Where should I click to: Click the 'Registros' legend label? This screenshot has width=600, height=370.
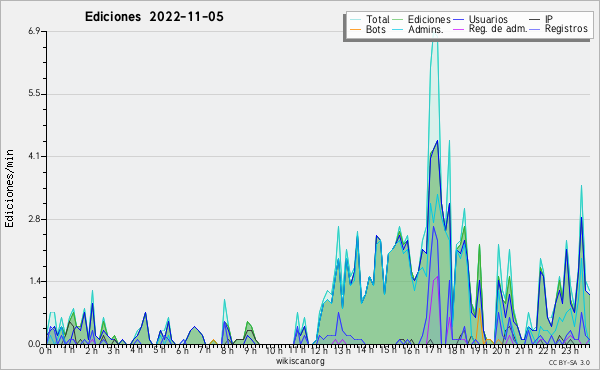[566, 29]
